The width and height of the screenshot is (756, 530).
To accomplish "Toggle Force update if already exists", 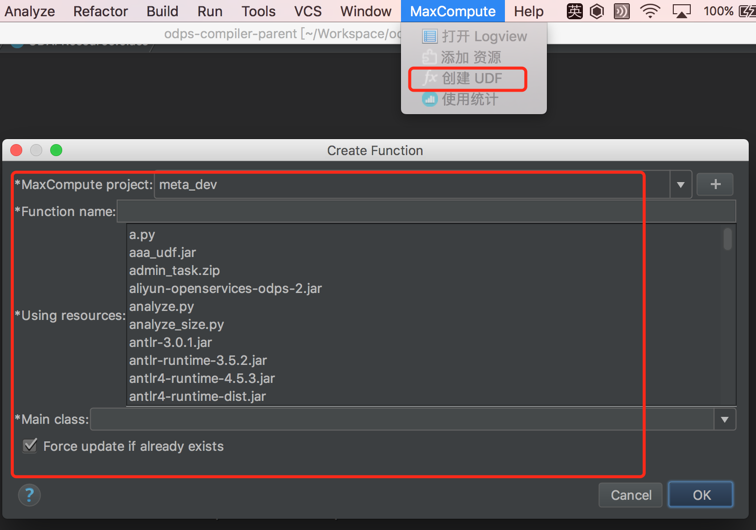I will pyautogui.click(x=30, y=446).
